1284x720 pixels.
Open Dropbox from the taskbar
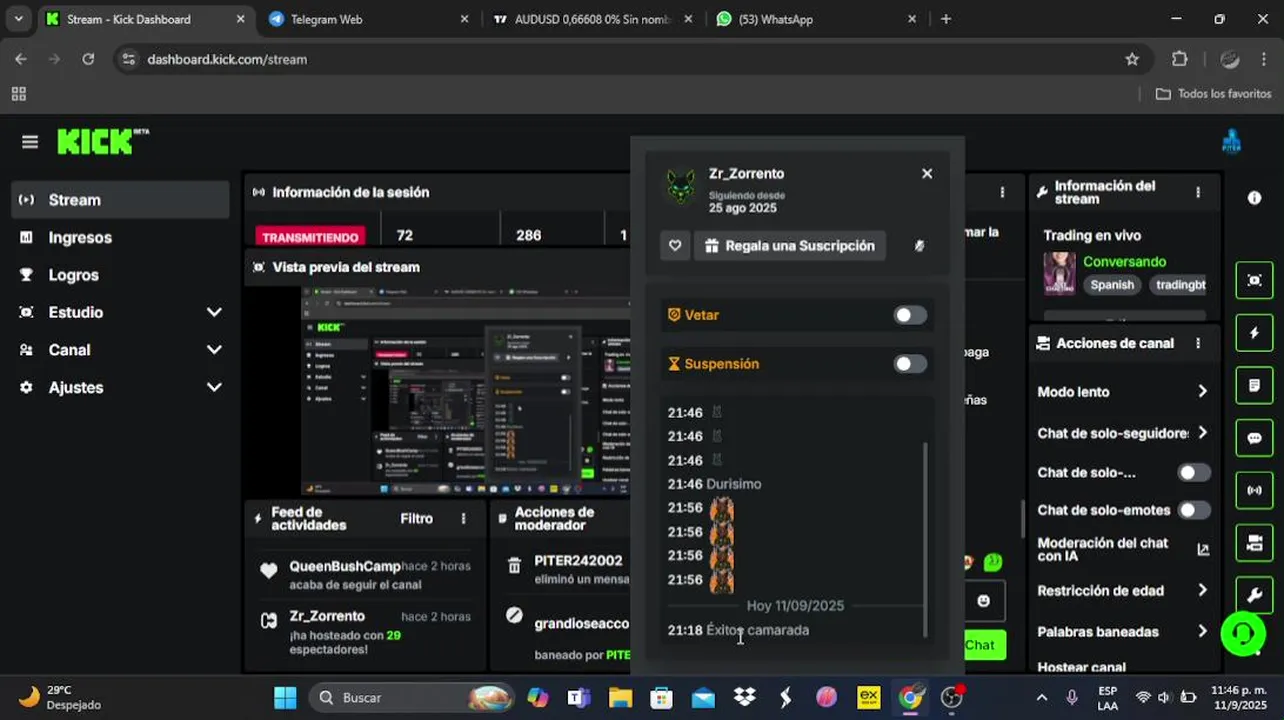tap(744, 697)
